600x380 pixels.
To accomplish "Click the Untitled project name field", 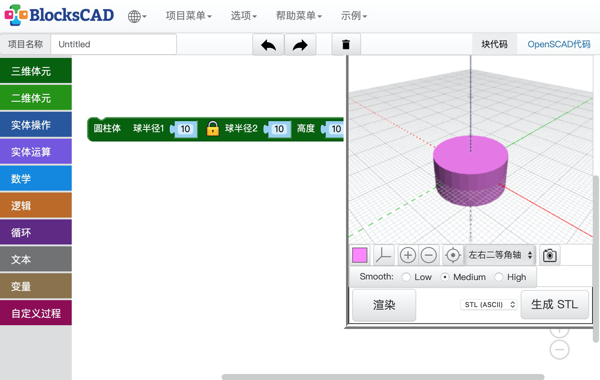I will pyautogui.click(x=114, y=44).
